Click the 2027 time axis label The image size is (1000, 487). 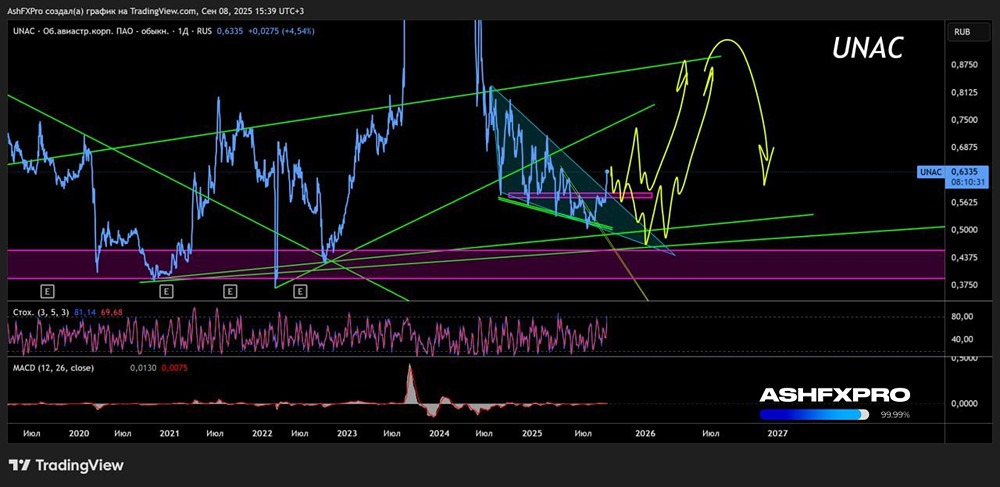pyautogui.click(x=777, y=433)
